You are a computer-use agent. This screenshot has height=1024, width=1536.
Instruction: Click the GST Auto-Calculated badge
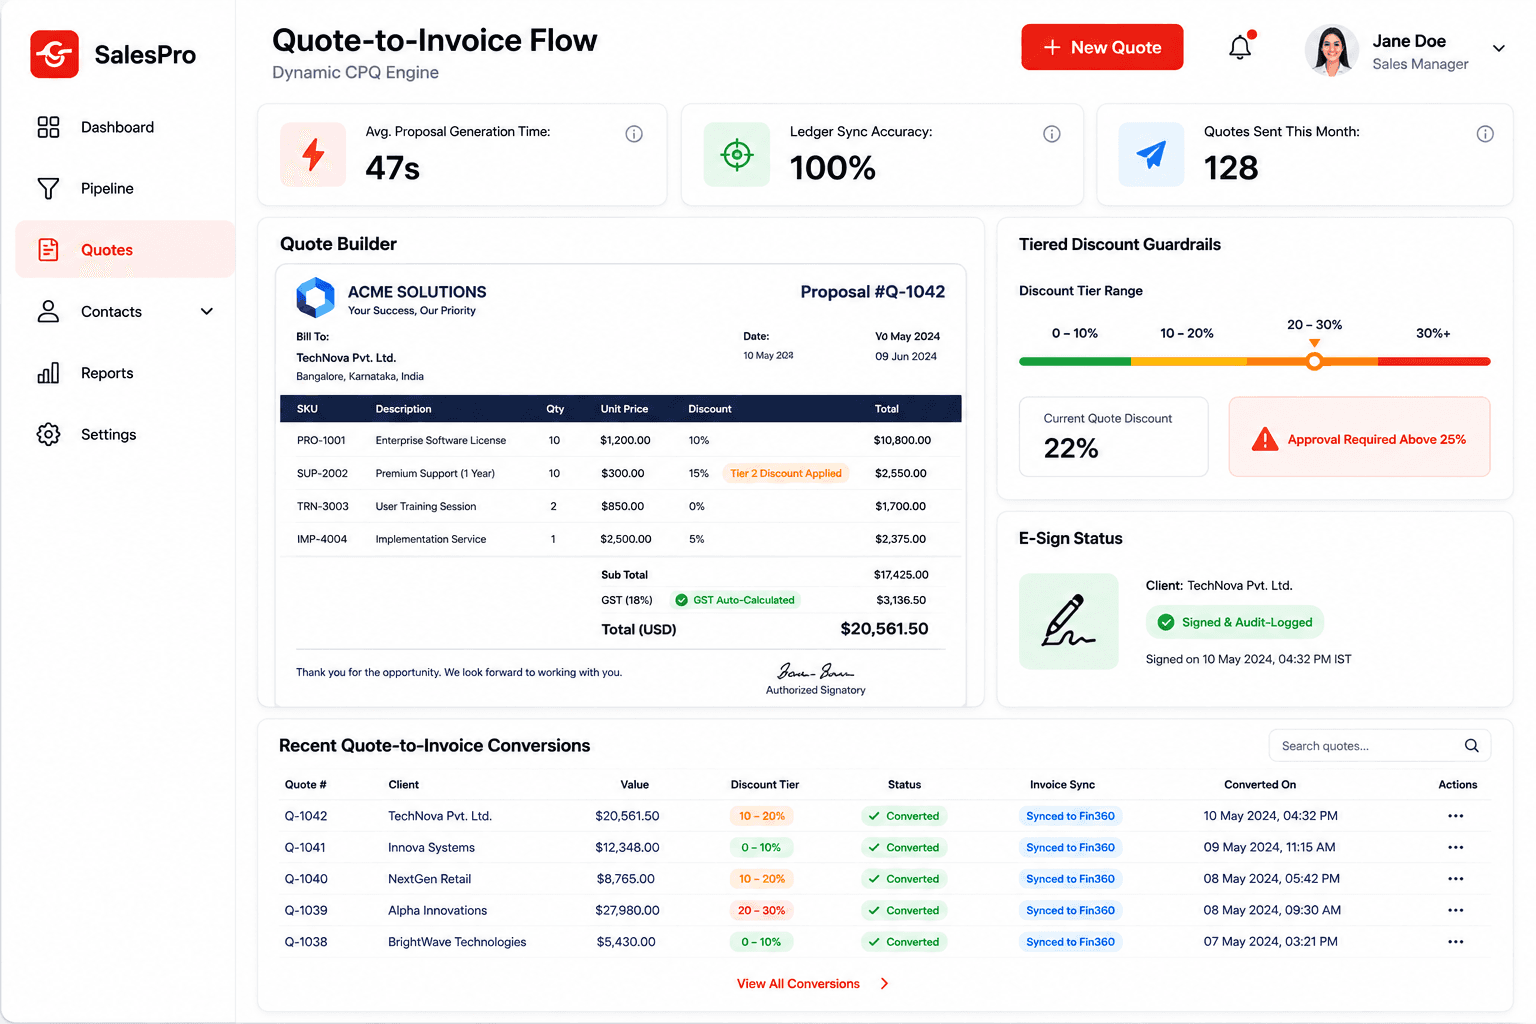coord(735,600)
